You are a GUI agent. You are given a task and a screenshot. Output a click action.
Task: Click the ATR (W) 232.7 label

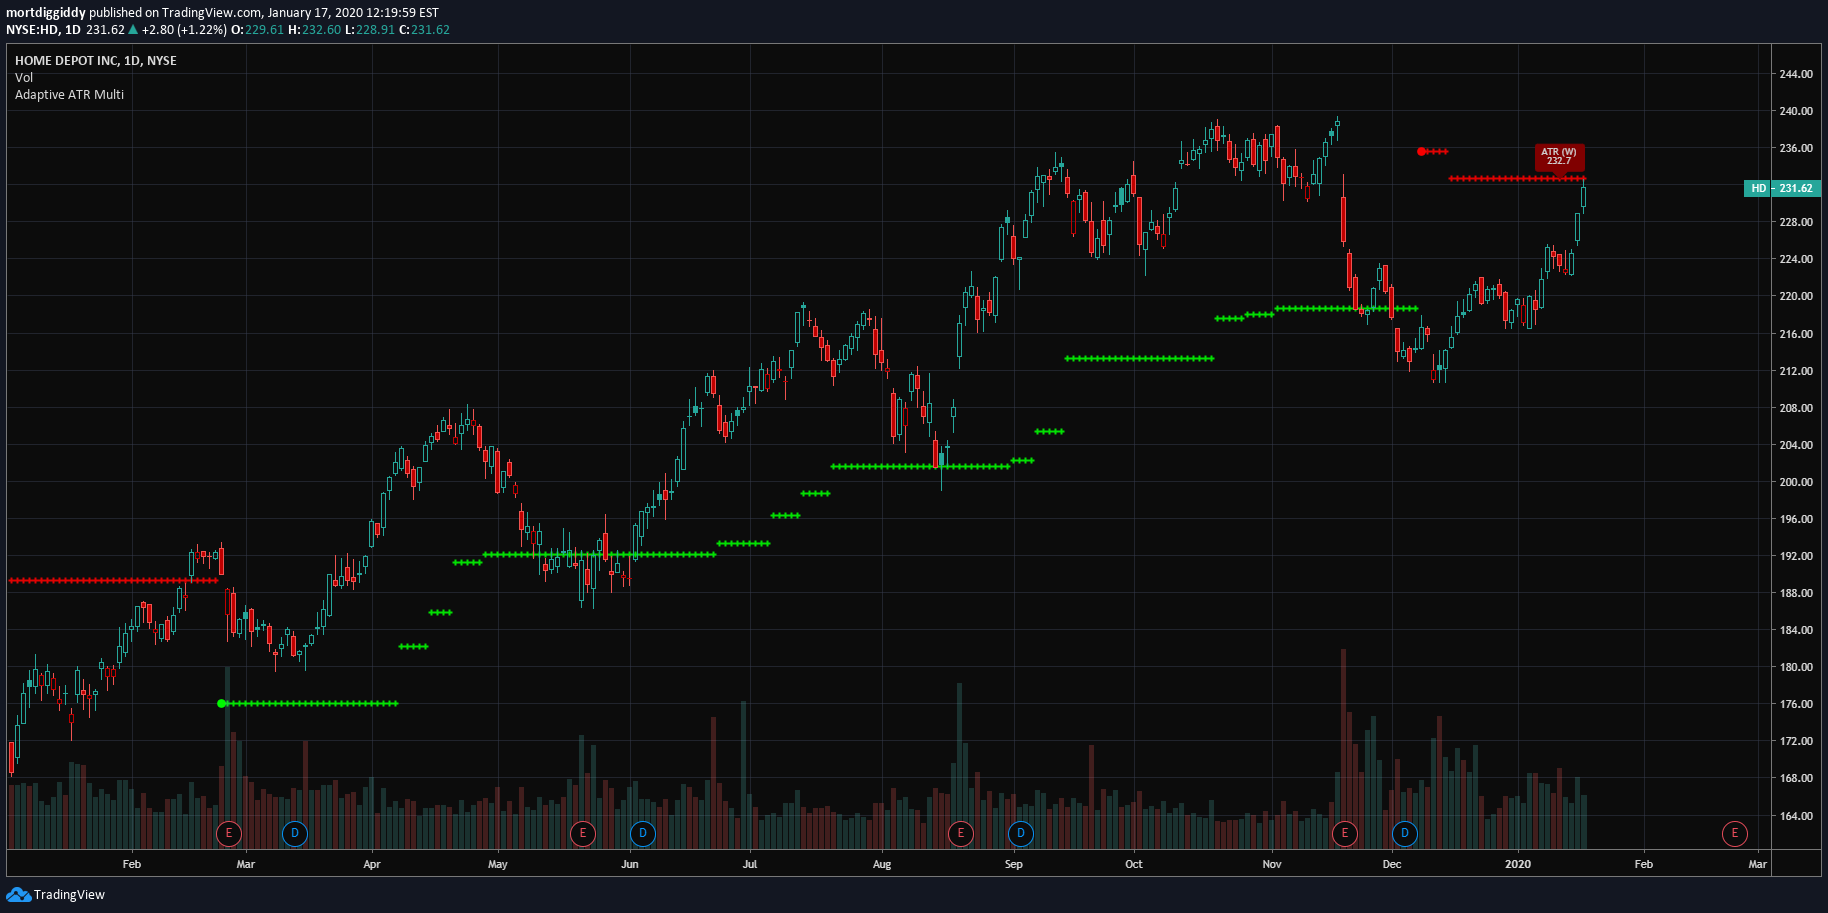pos(1559,157)
